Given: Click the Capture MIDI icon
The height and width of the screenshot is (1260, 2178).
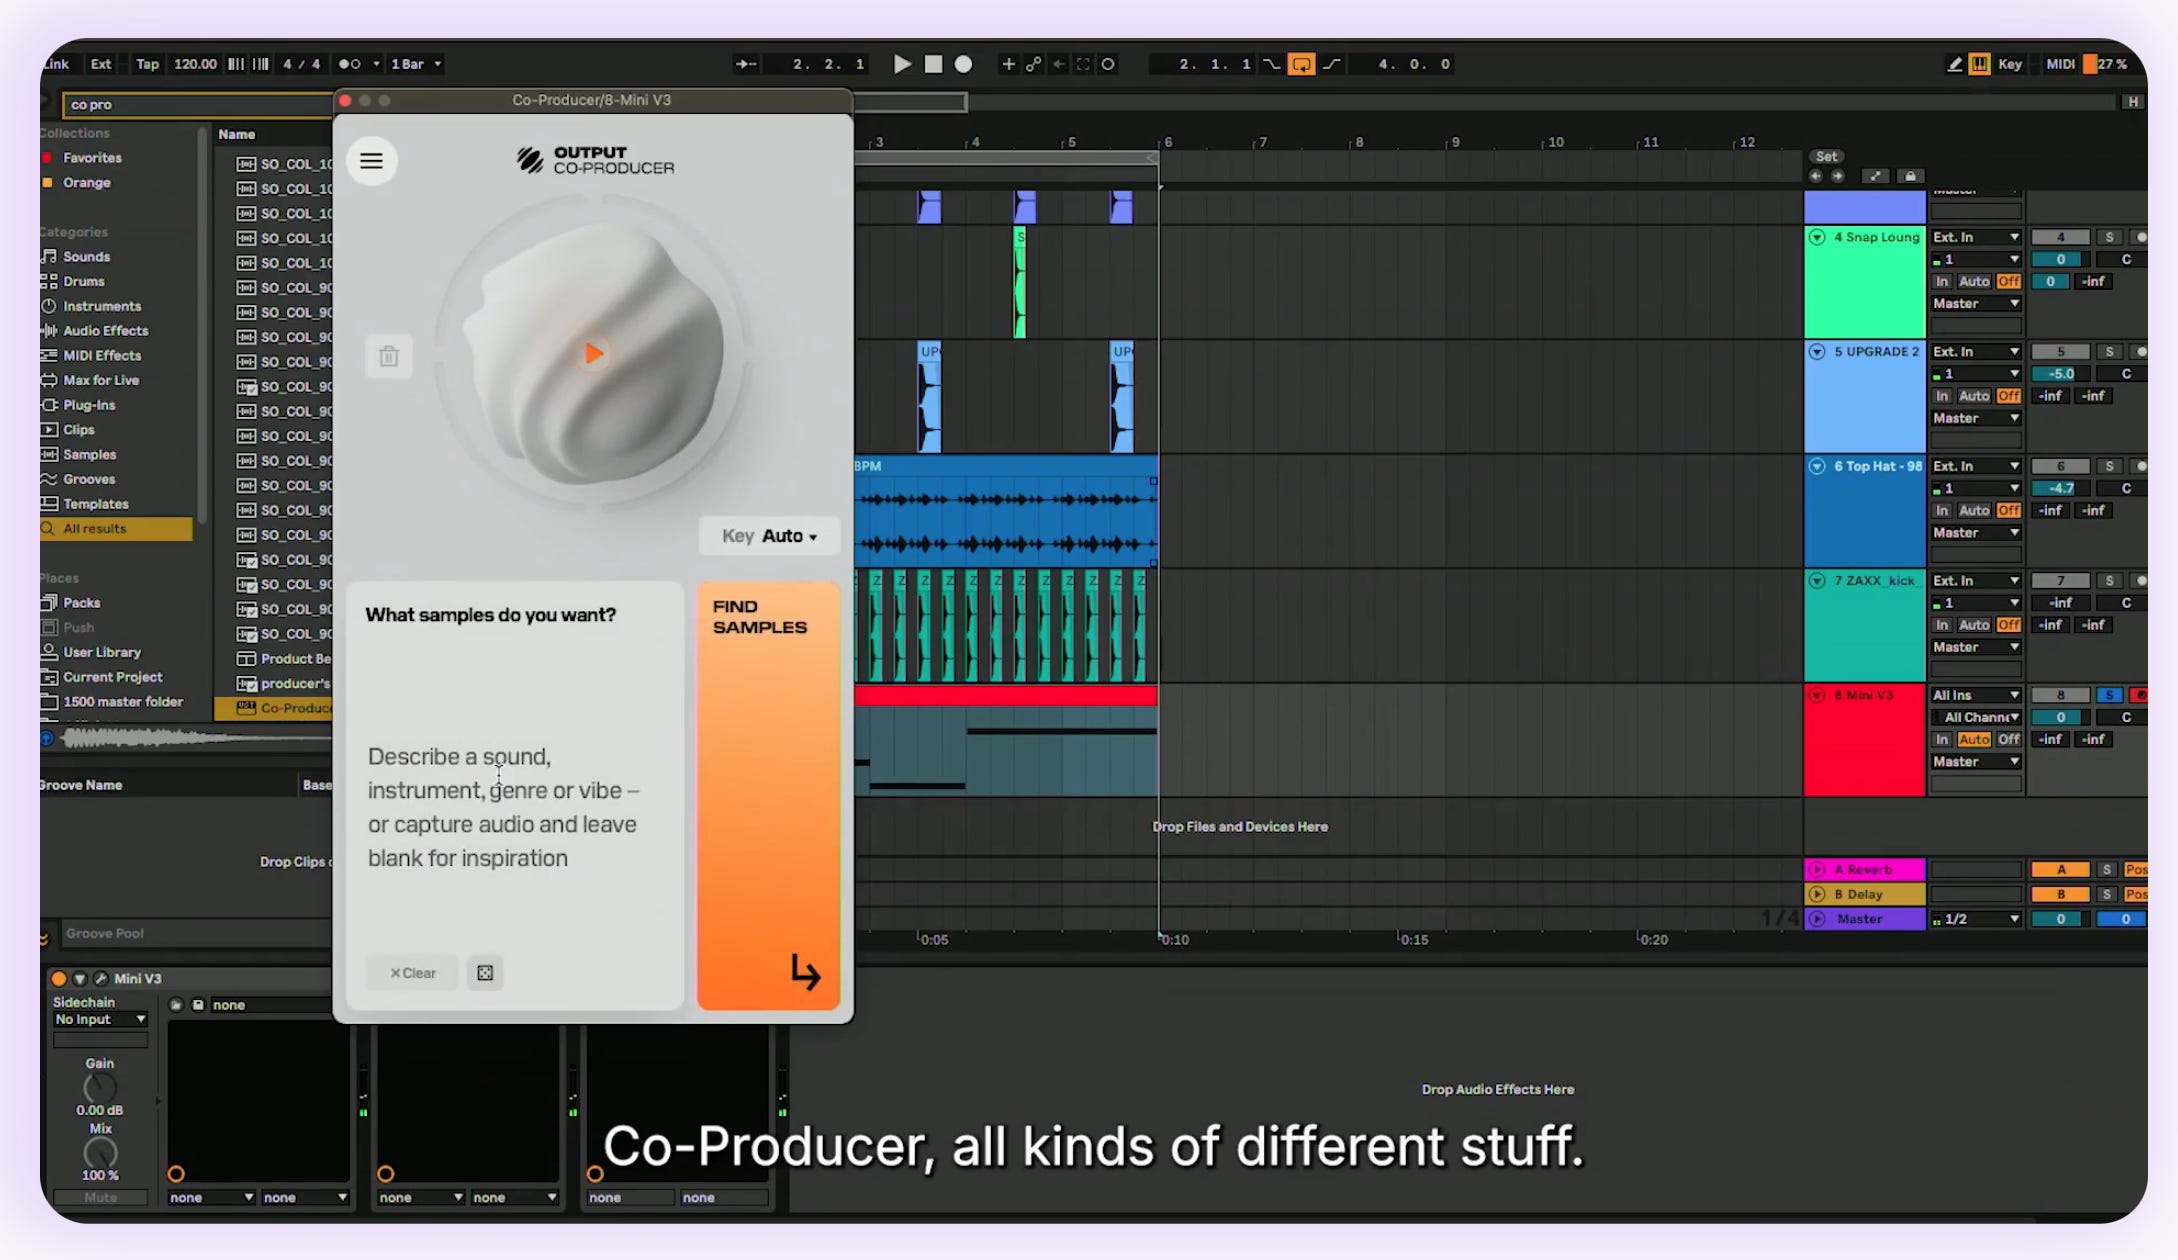Looking at the screenshot, I should click(x=1083, y=64).
